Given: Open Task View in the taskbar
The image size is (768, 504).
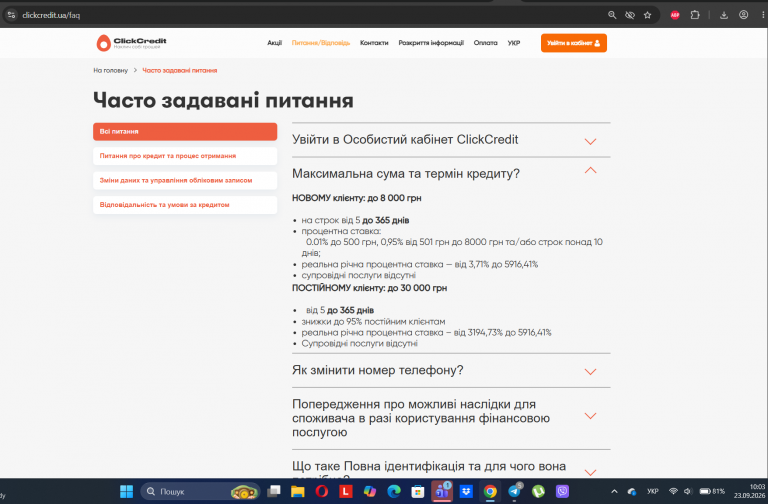Looking at the screenshot, I should (274, 491).
